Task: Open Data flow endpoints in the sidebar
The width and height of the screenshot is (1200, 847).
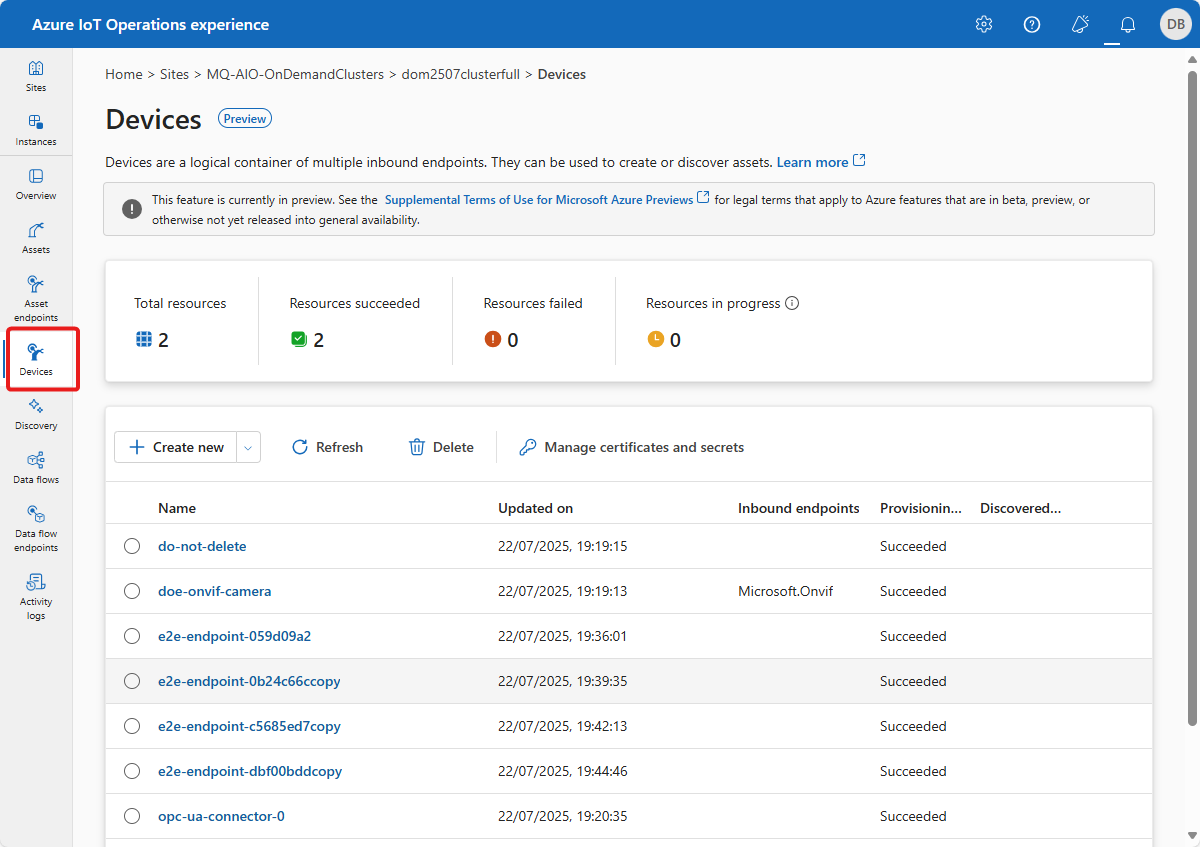Action: pos(36,529)
